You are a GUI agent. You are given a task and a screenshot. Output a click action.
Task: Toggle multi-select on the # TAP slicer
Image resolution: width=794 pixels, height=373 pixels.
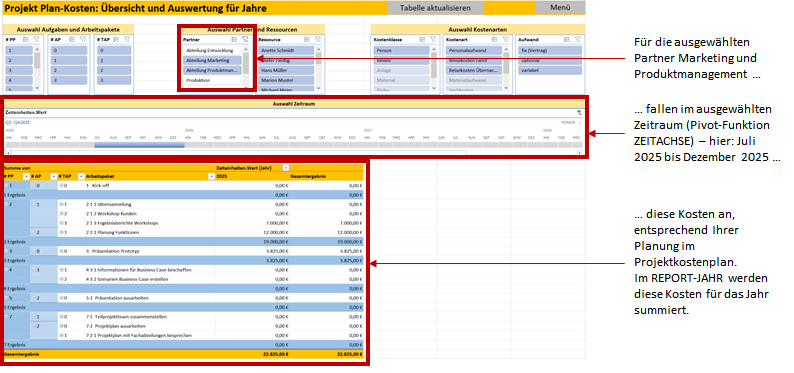pos(117,39)
